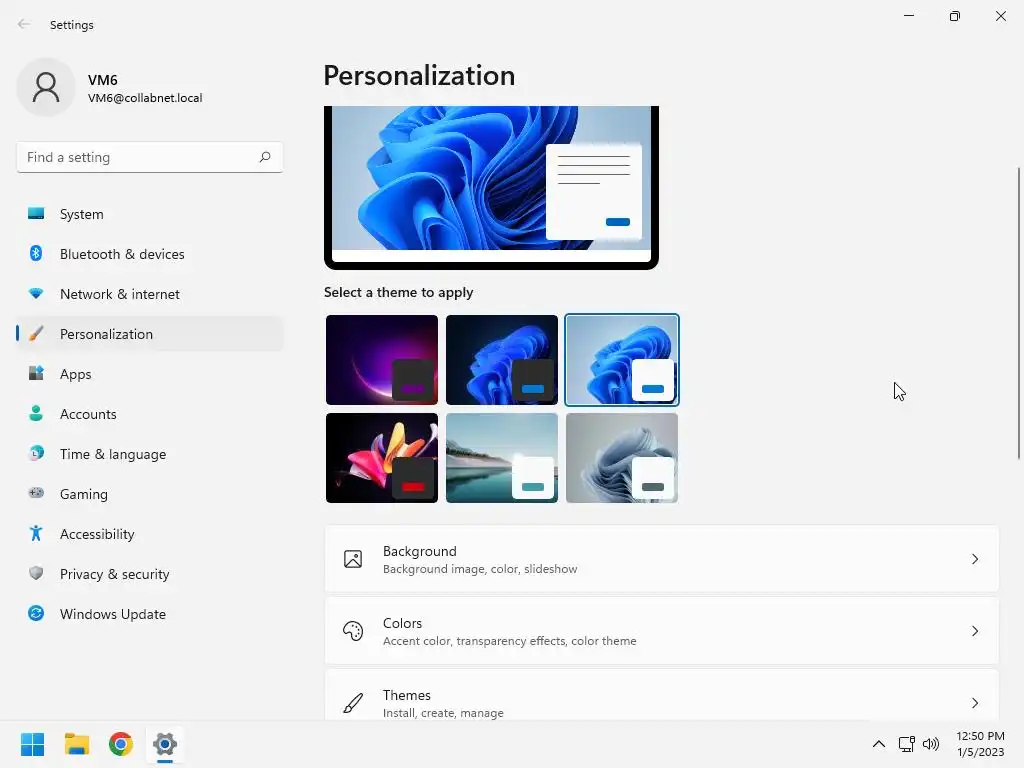
Task: Open Accent color, transparency effects row
Action: (662, 631)
